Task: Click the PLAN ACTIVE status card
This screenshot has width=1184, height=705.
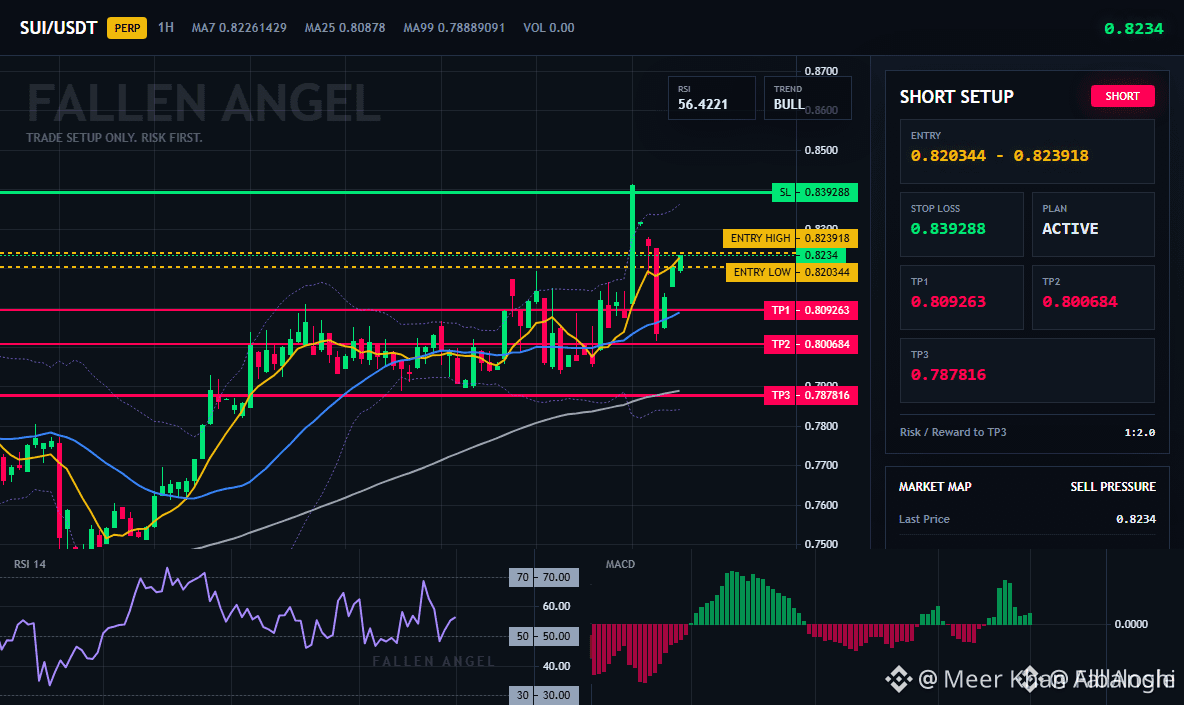Action: [1093, 224]
